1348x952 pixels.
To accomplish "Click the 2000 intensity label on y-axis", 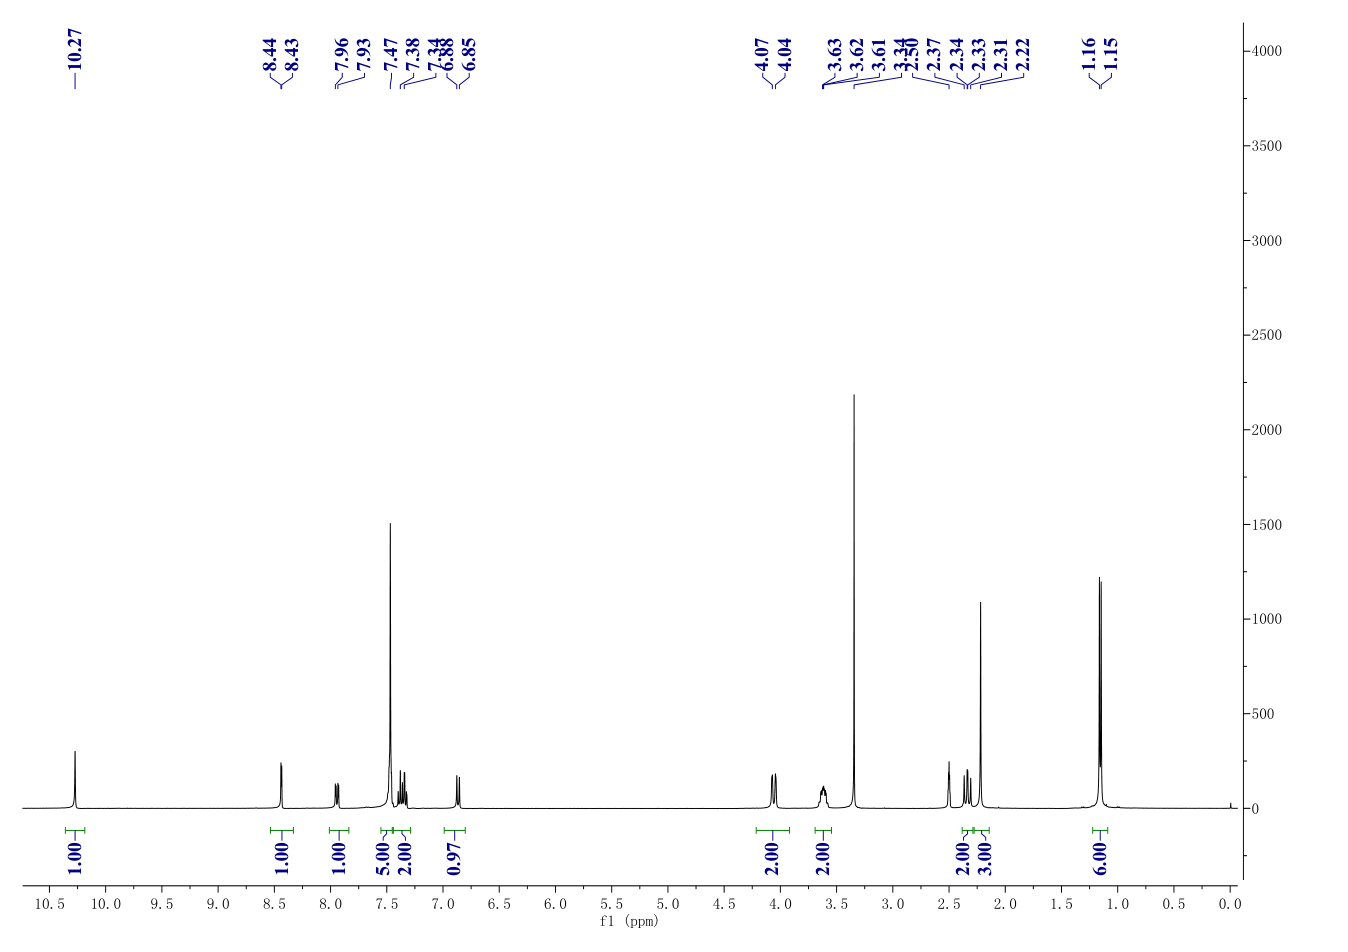I will pos(1266,430).
